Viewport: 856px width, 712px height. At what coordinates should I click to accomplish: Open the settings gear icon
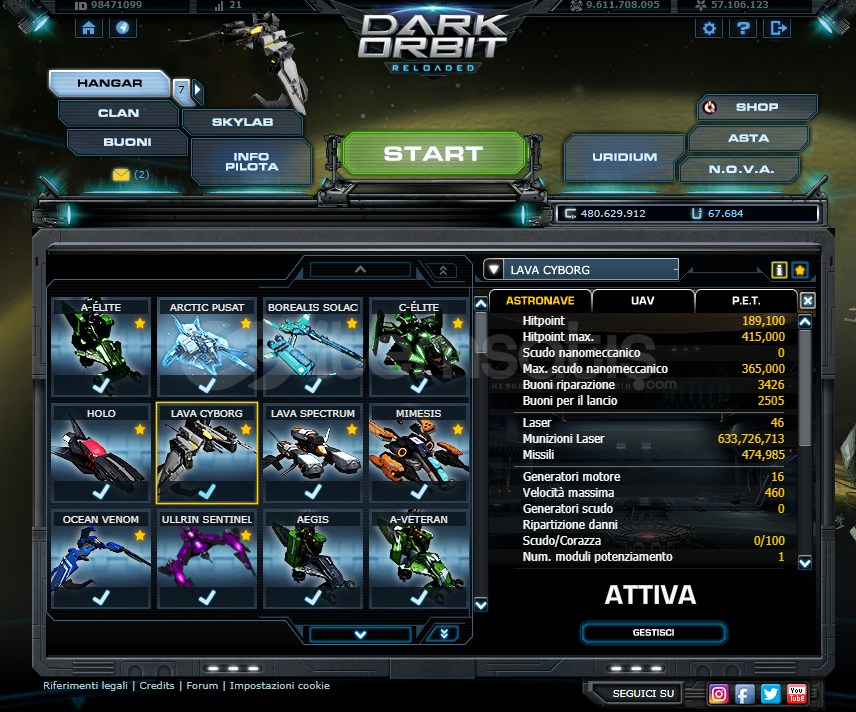[709, 28]
